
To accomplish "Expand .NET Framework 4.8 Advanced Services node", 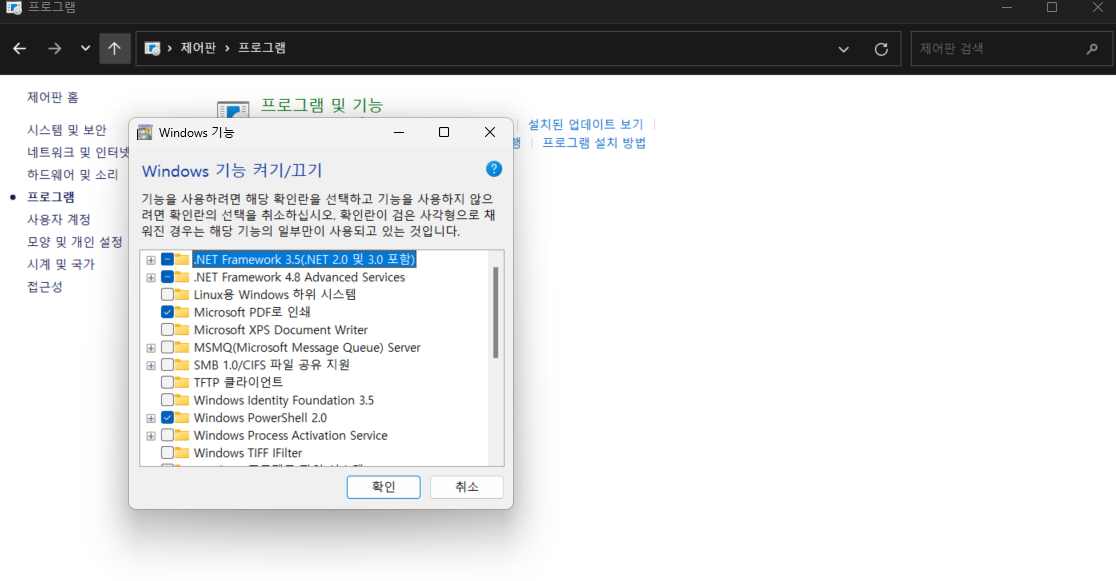I will pyautogui.click(x=151, y=278).
